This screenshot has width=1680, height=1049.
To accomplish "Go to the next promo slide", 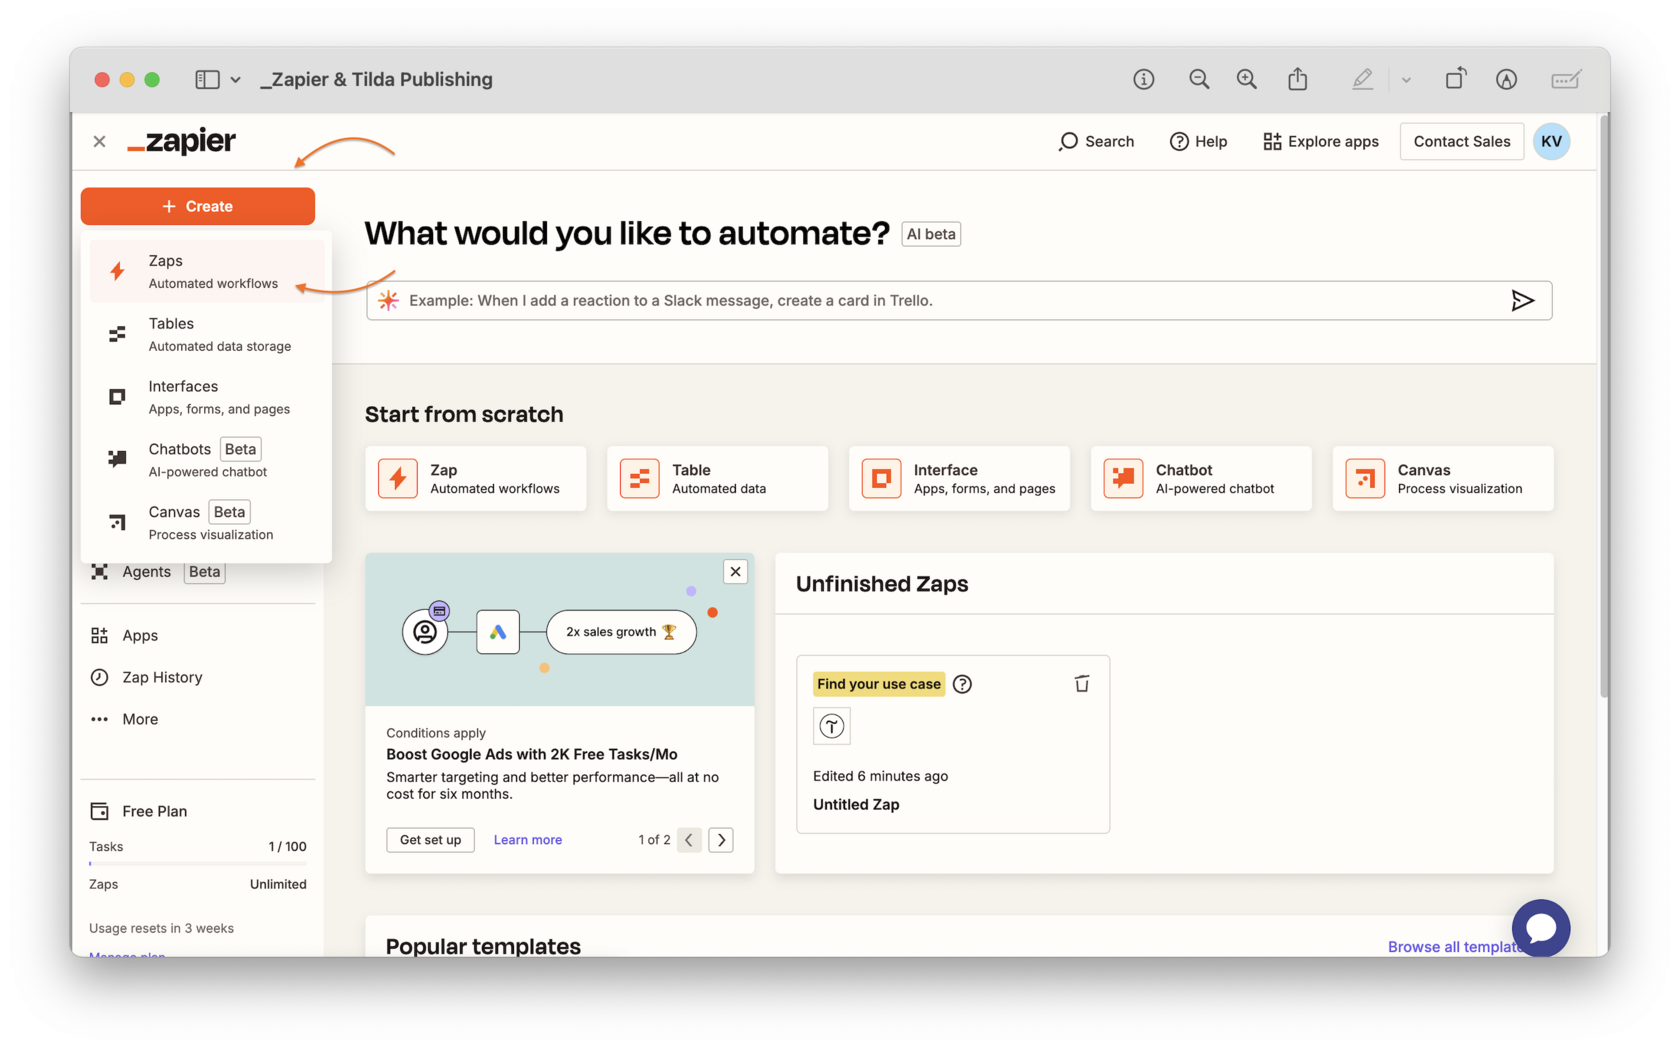I will [721, 840].
